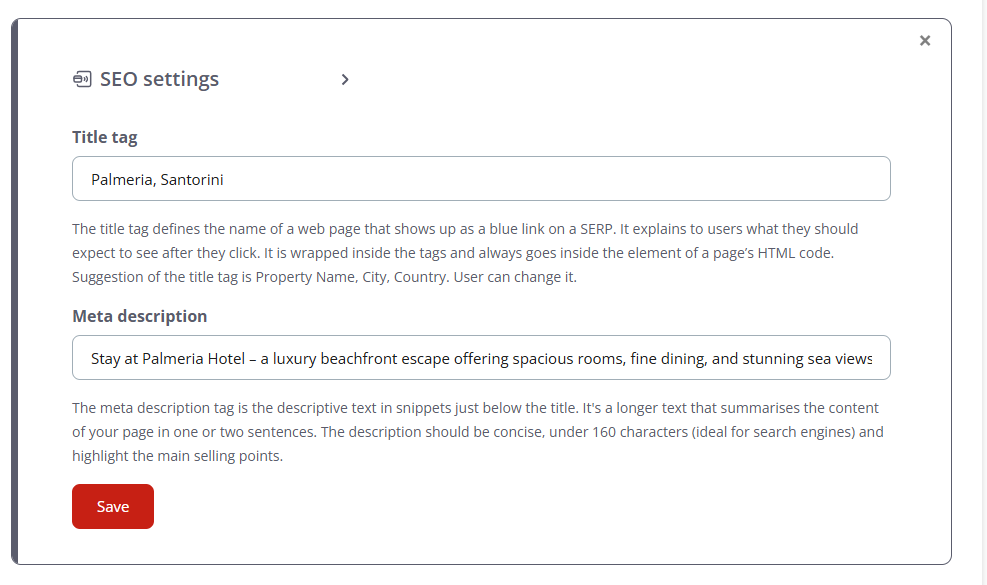Click the SEO settings tag icon

(82, 80)
